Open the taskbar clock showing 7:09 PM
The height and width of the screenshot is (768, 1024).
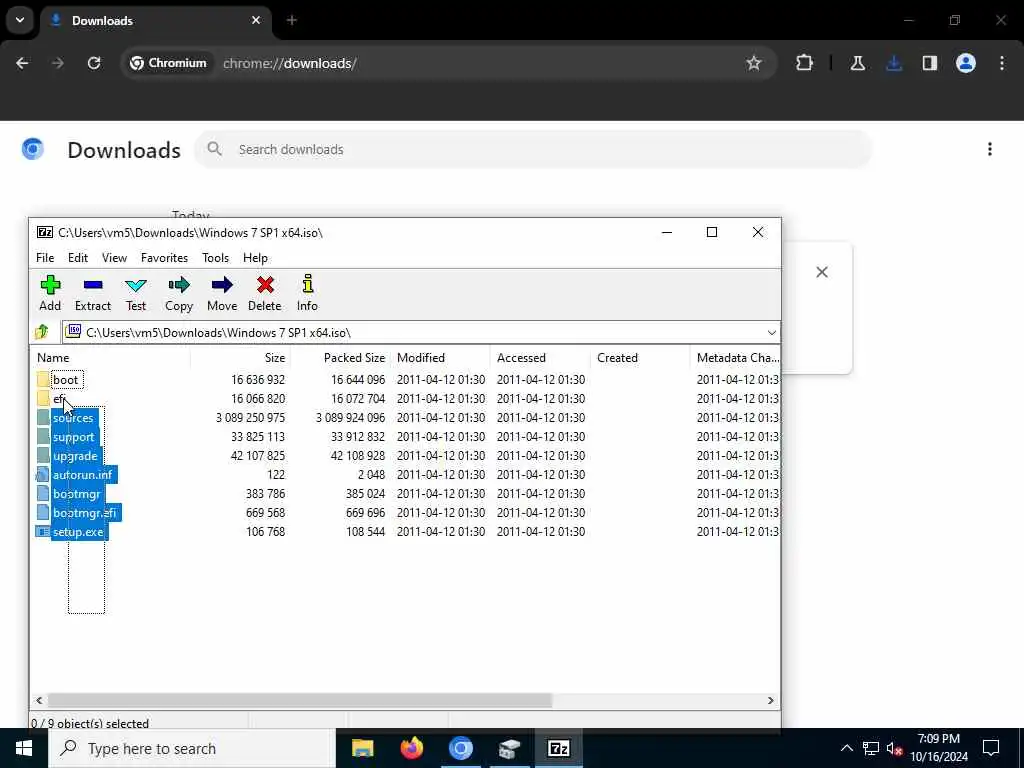click(938, 748)
